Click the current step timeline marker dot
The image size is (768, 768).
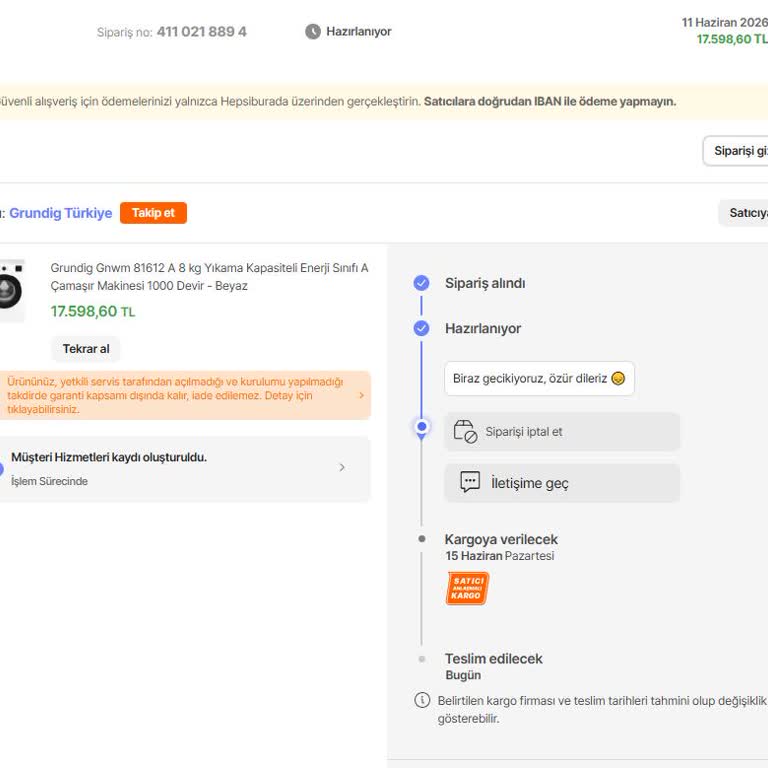[x=422, y=427]
